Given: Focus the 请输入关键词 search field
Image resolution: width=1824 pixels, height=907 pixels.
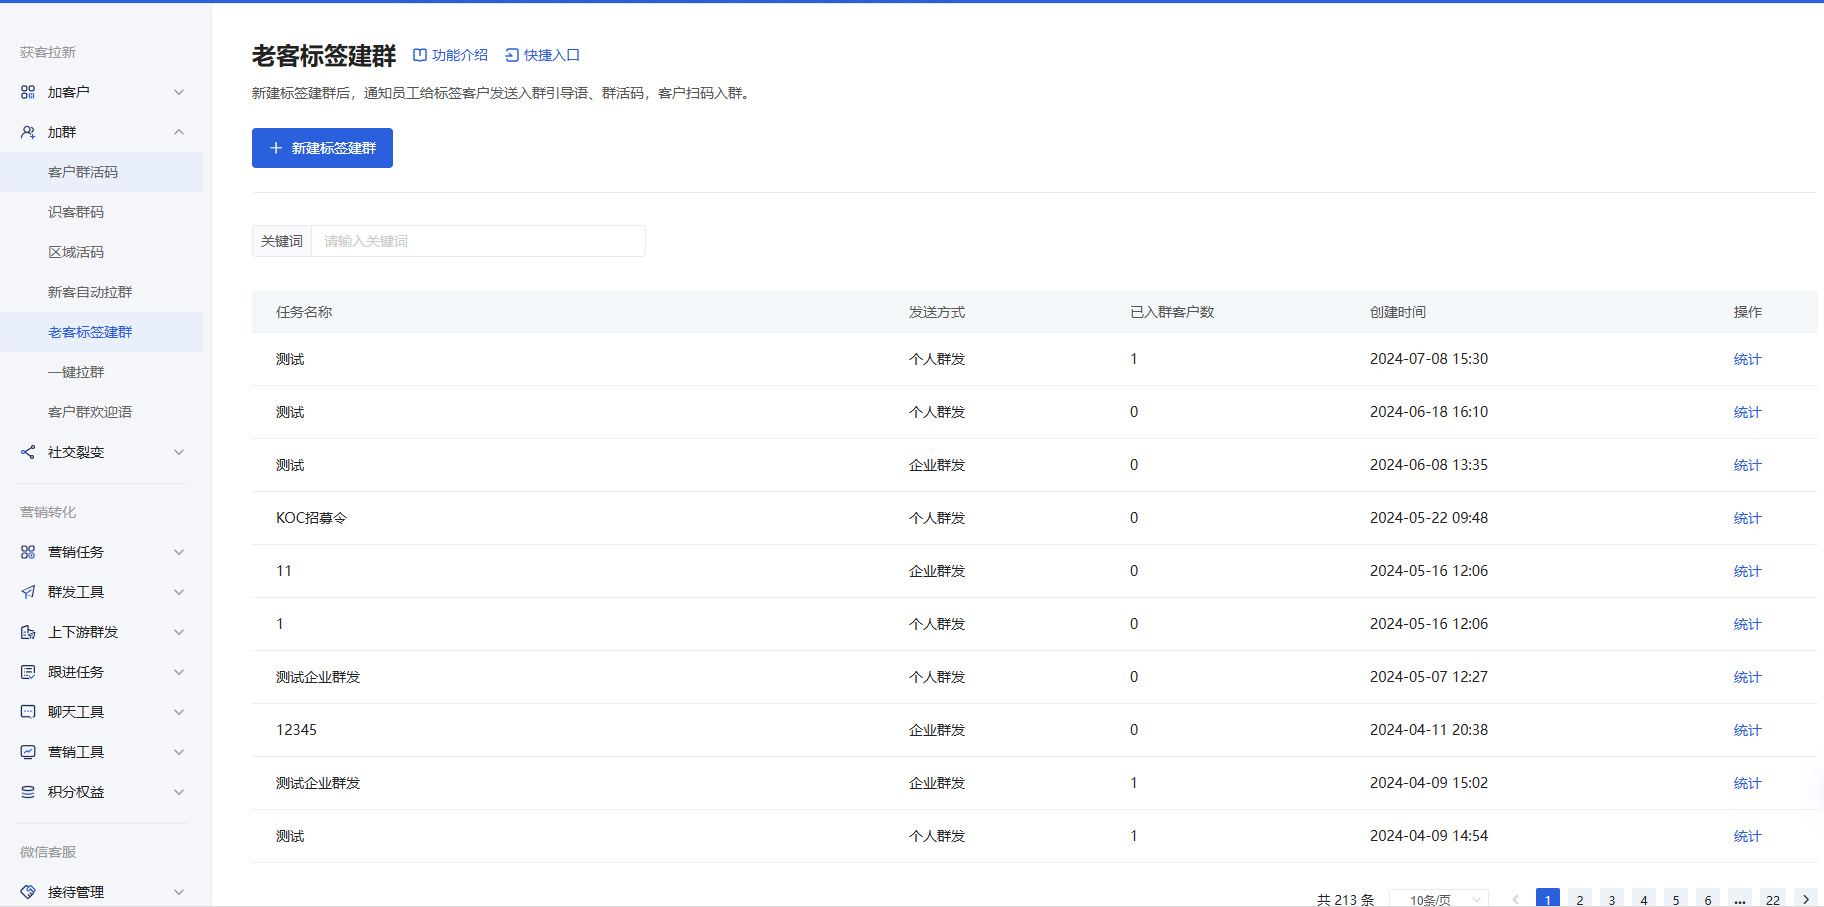Looking at the screenshot, I should pos(478,241).
